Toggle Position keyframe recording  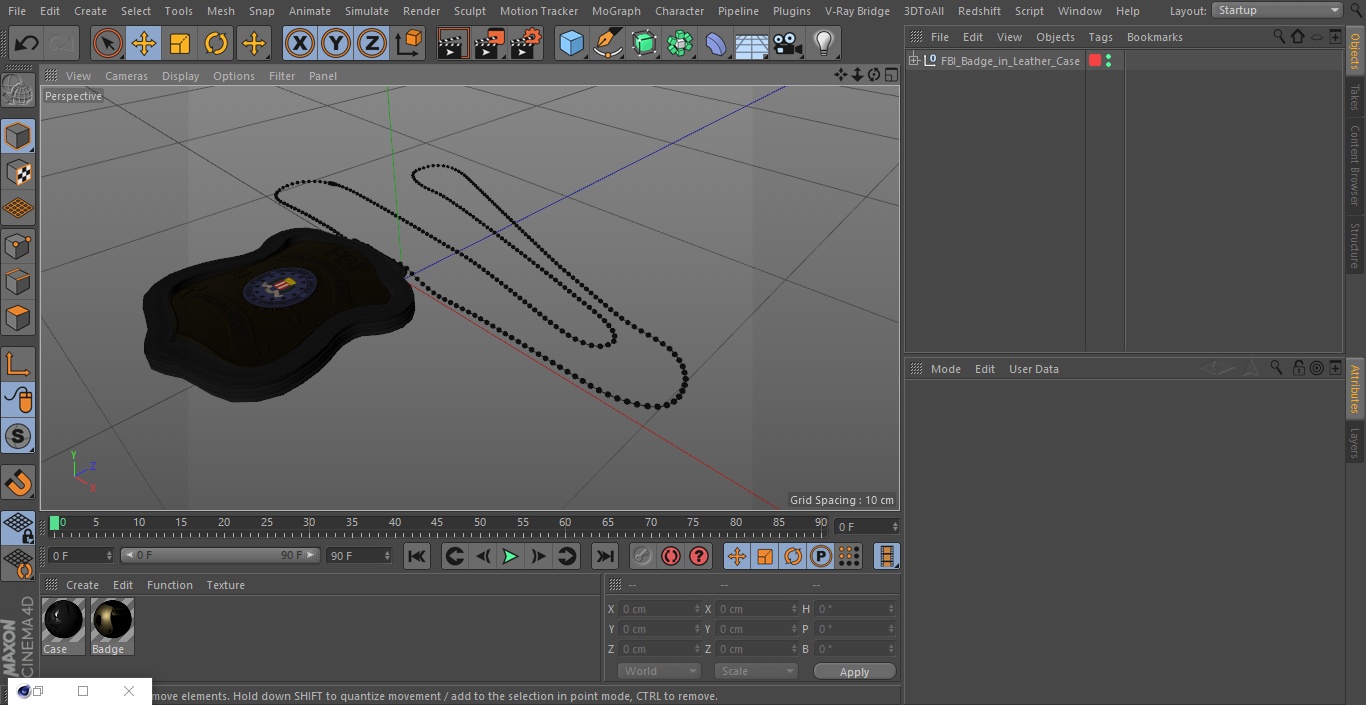coord(737,556)
